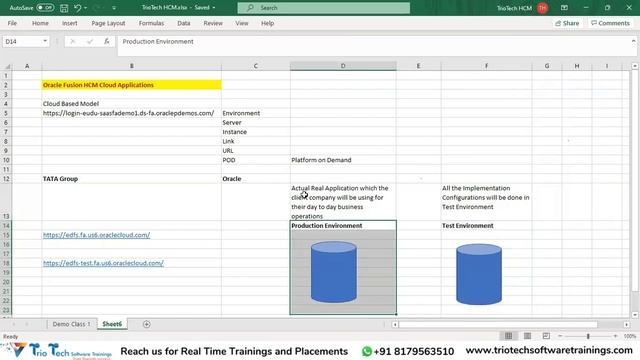Open Customize Quick Access Toolbar dropdown

(x=114, y=8)
